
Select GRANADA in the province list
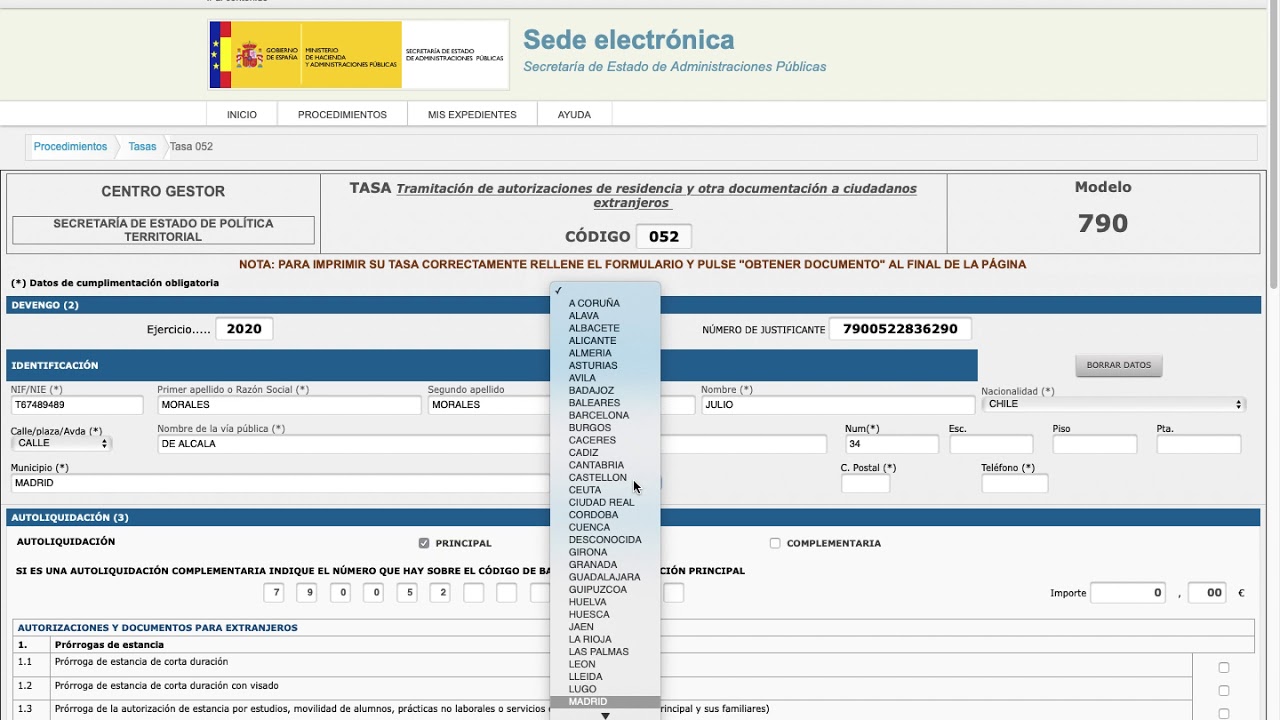[605, 564]
